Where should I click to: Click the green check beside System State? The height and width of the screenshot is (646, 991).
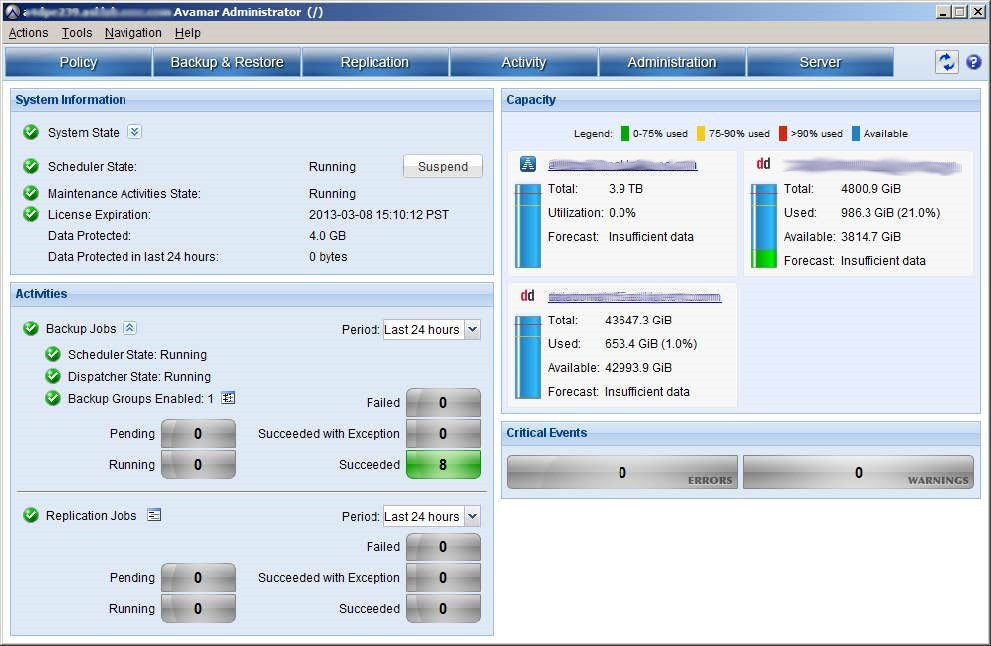30,132
